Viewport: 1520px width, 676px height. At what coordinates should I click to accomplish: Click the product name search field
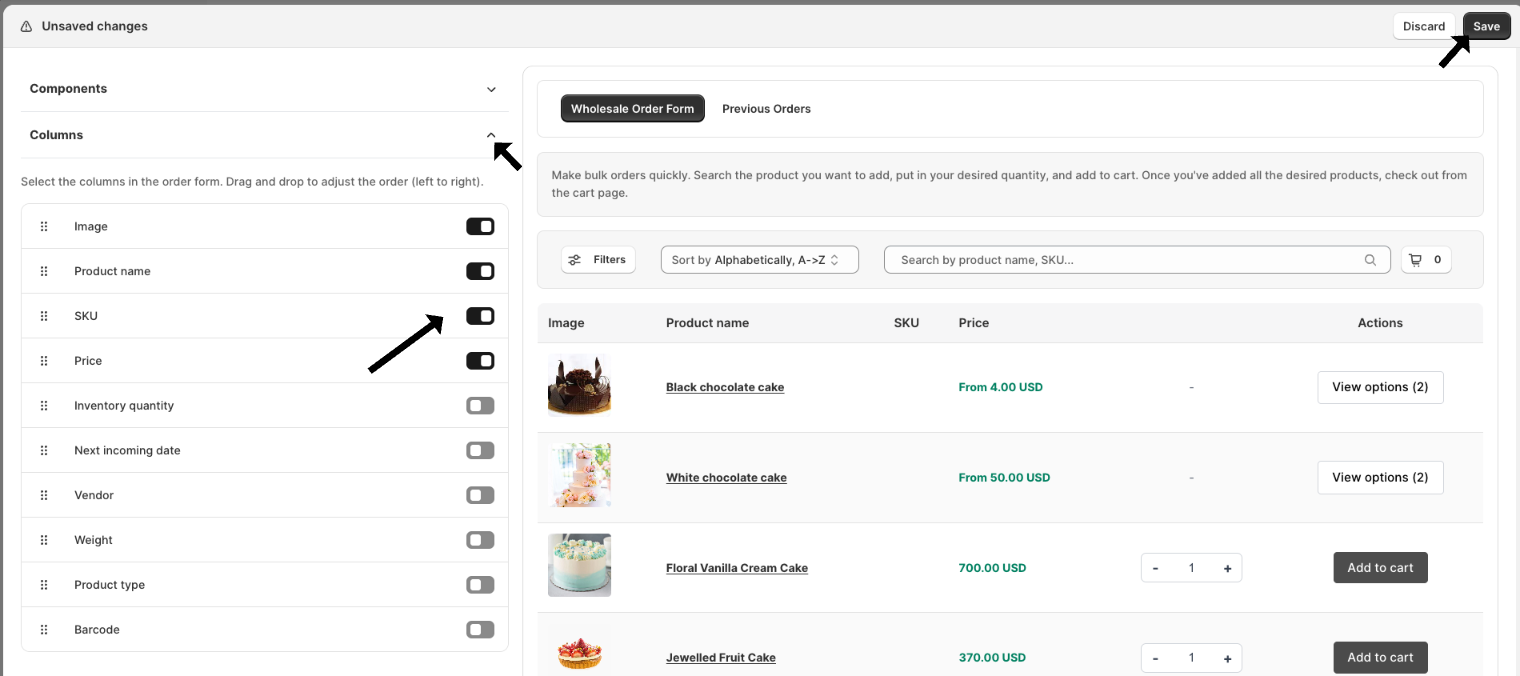tap(1125, 260)
